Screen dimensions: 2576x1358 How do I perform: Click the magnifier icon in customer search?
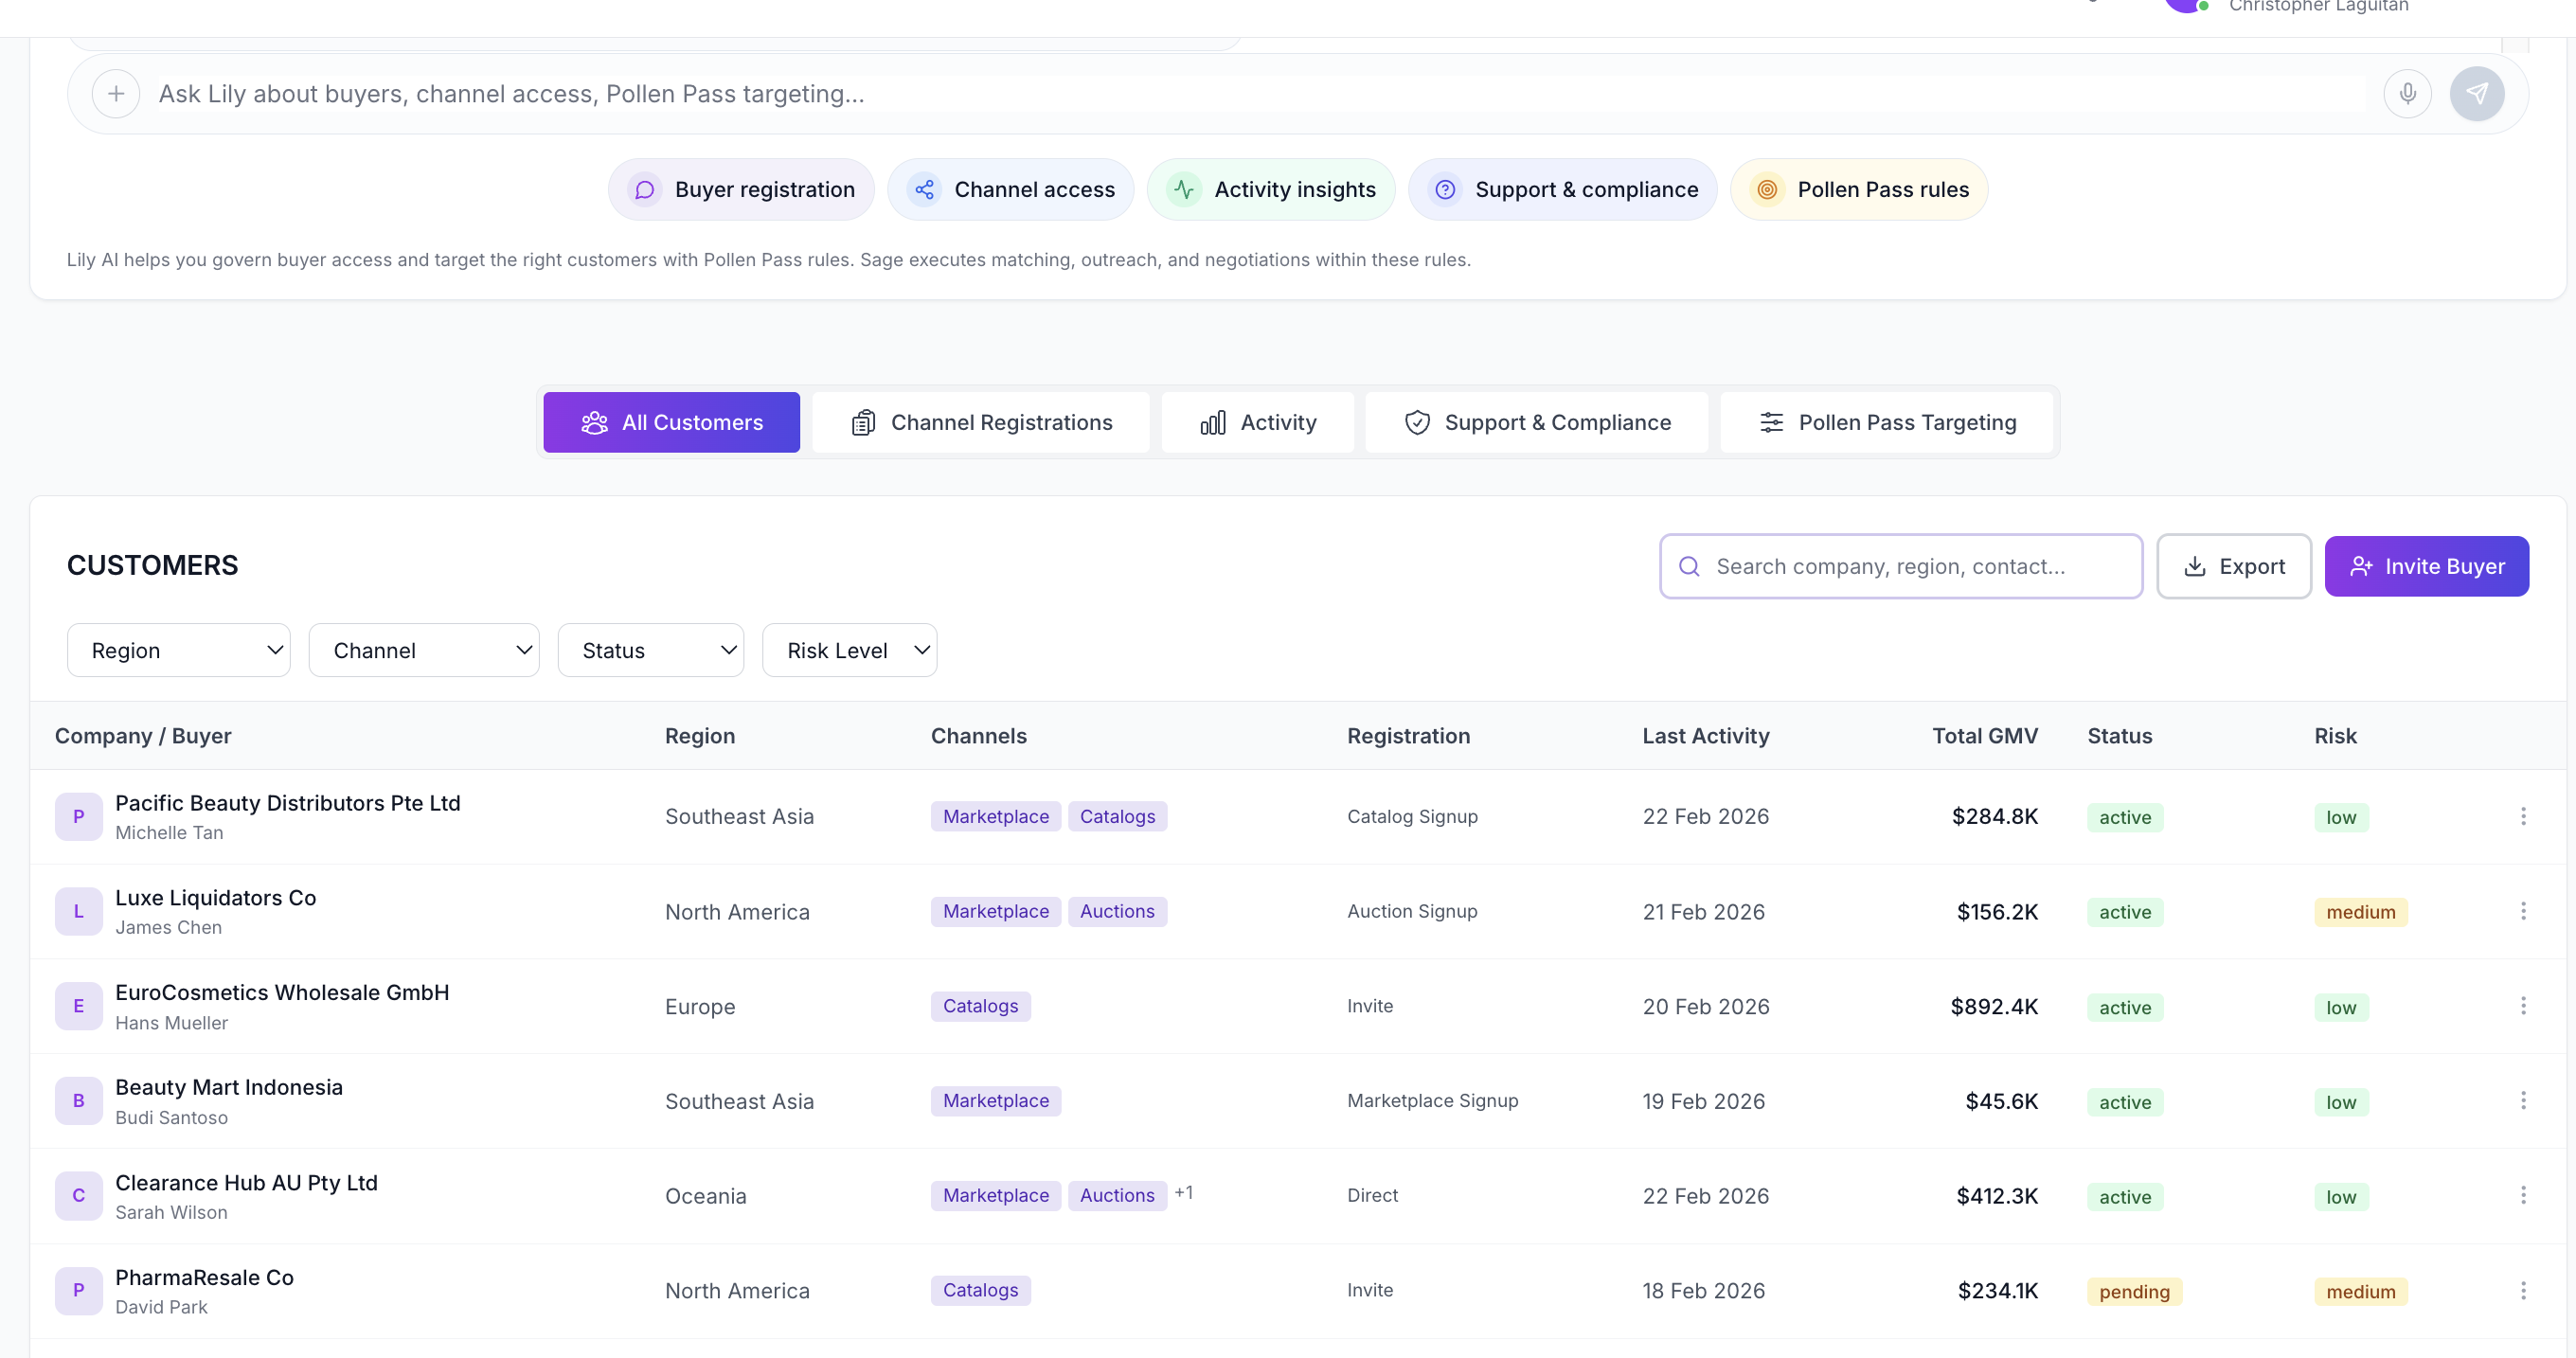(x=1689, y=566)
